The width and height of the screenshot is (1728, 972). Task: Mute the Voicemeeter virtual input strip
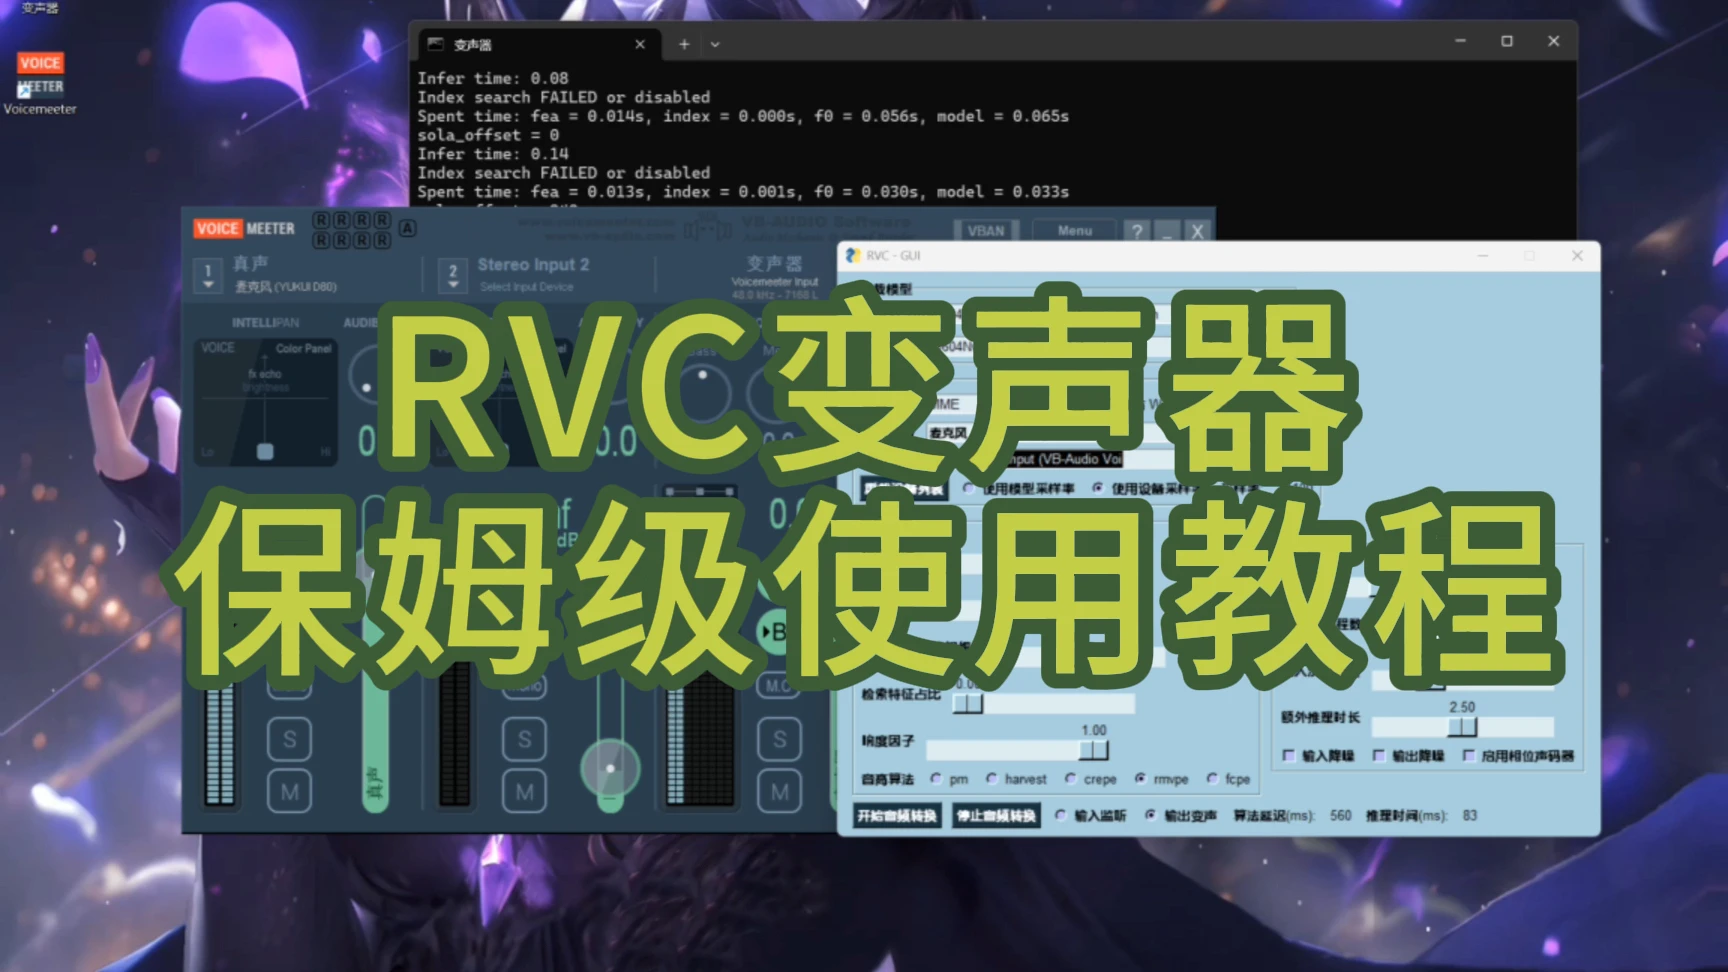click(779, 792)
